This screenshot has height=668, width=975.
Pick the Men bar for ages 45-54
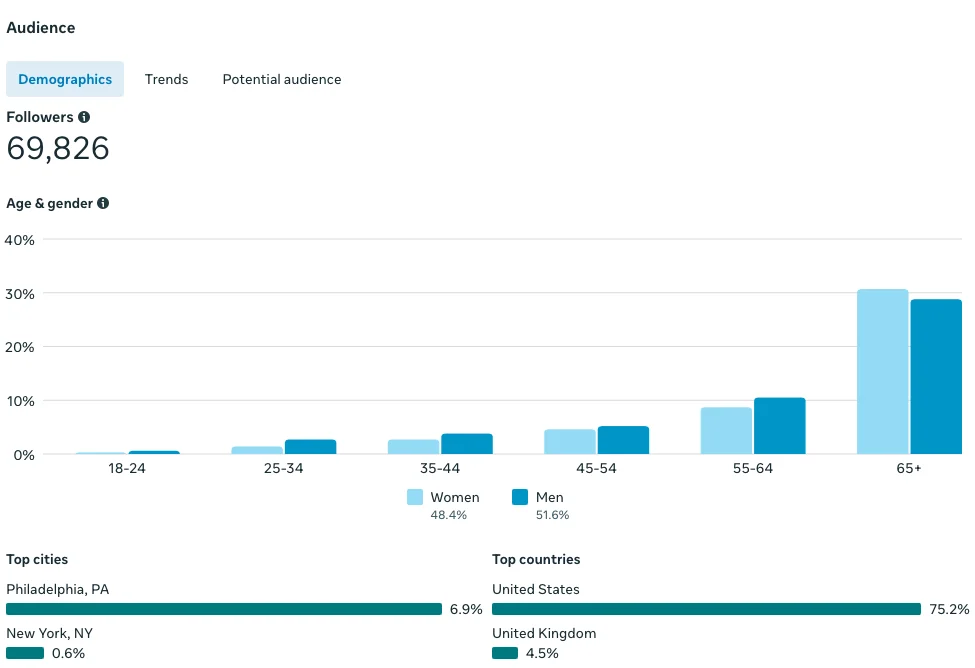tap(623, 440)
